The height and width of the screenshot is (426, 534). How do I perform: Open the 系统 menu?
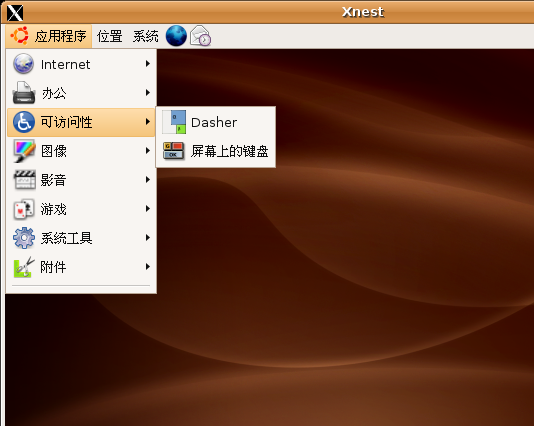click(x=146, y=36)
